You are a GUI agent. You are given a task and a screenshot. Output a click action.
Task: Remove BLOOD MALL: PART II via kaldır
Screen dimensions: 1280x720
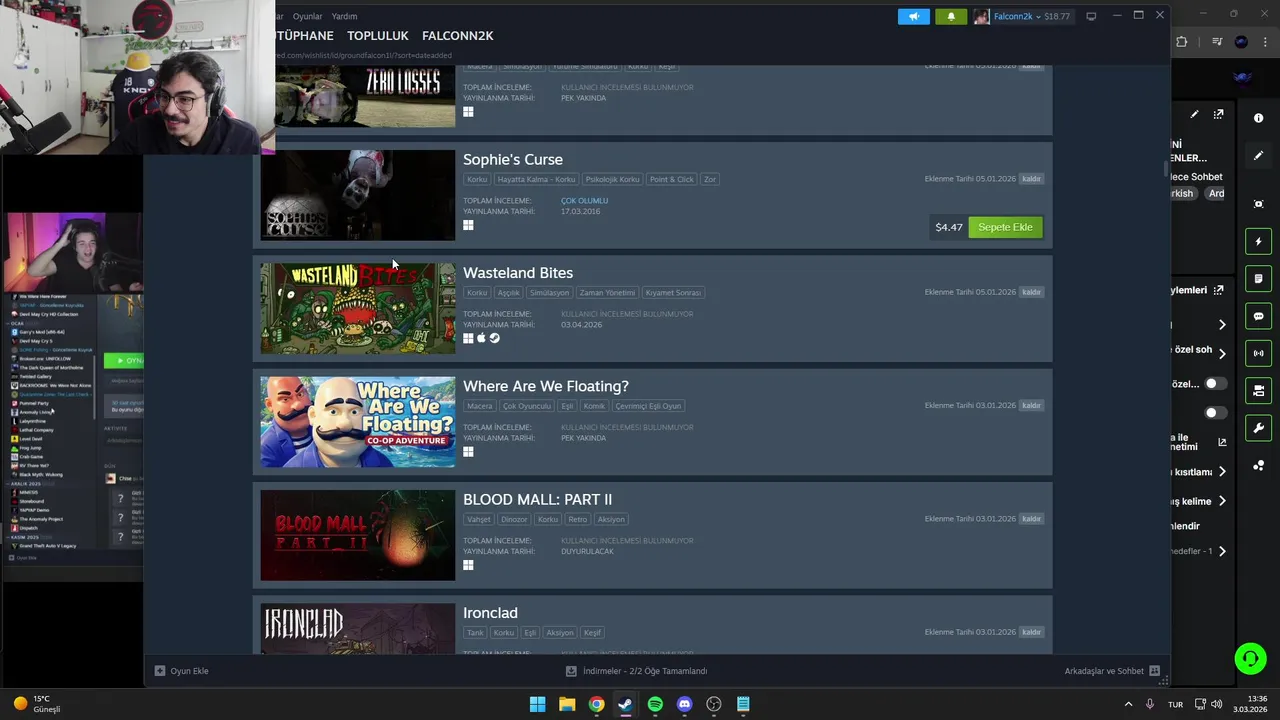[x=1031, y=519]
